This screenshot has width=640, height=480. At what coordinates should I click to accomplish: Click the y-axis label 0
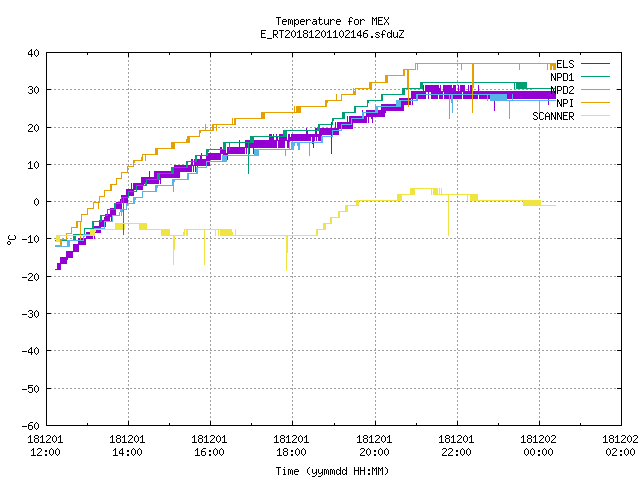pos(37,202)
